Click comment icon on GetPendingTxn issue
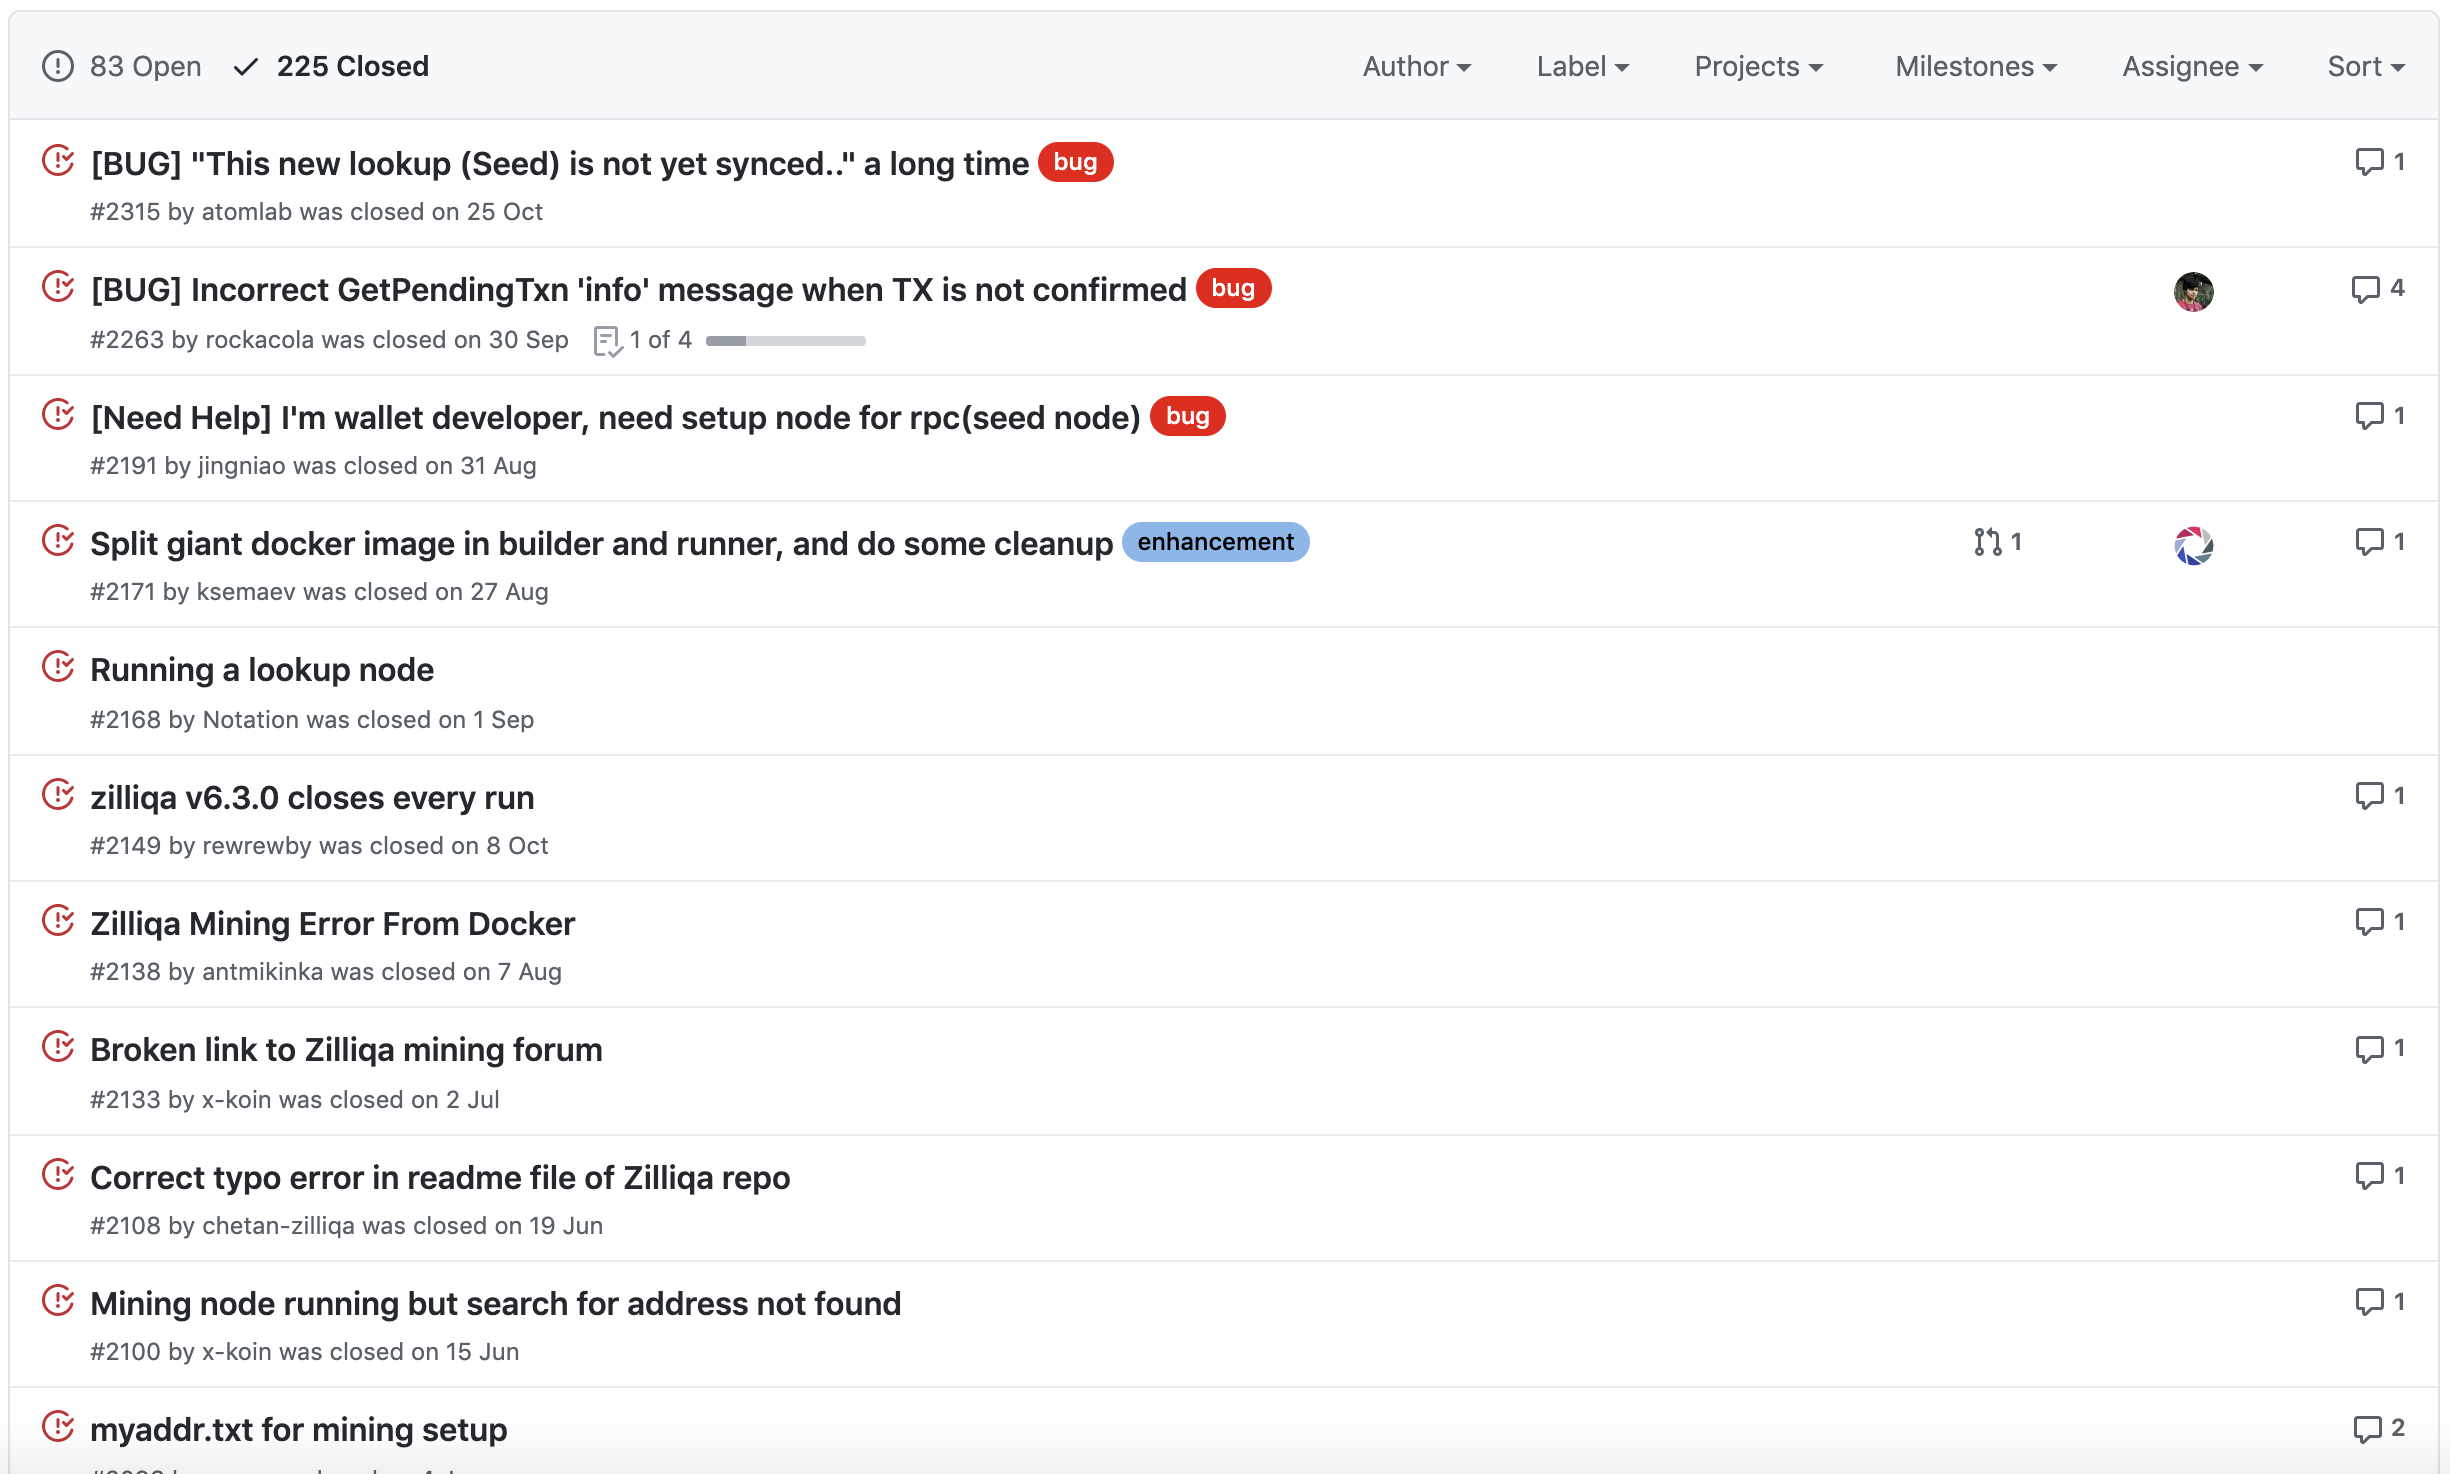The width and height of the screenshot is (2450, 1474). pos(2365,289)
